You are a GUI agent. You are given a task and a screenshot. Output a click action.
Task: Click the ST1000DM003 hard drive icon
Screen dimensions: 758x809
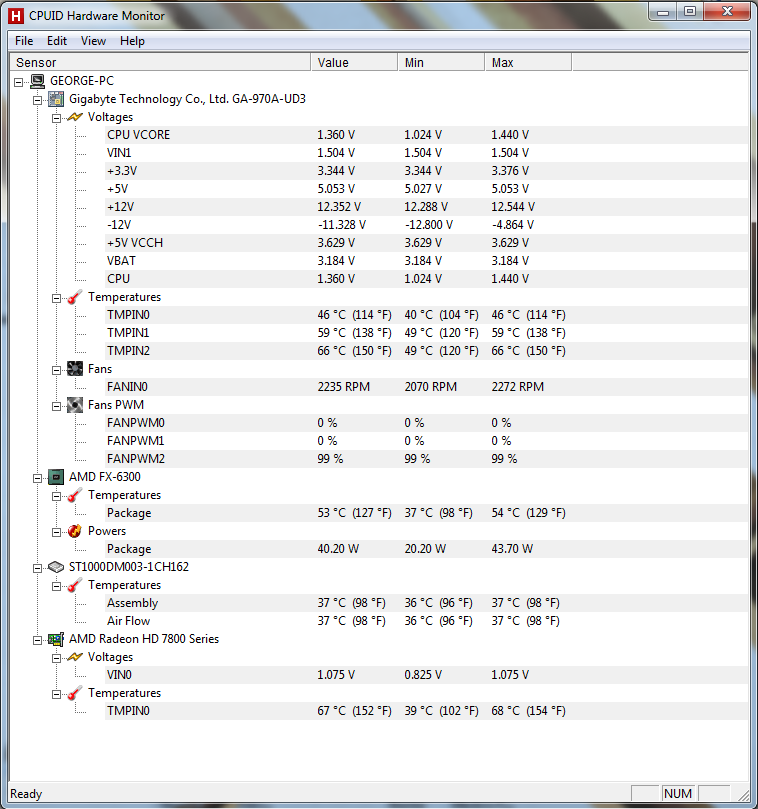(x=56, y=567)
